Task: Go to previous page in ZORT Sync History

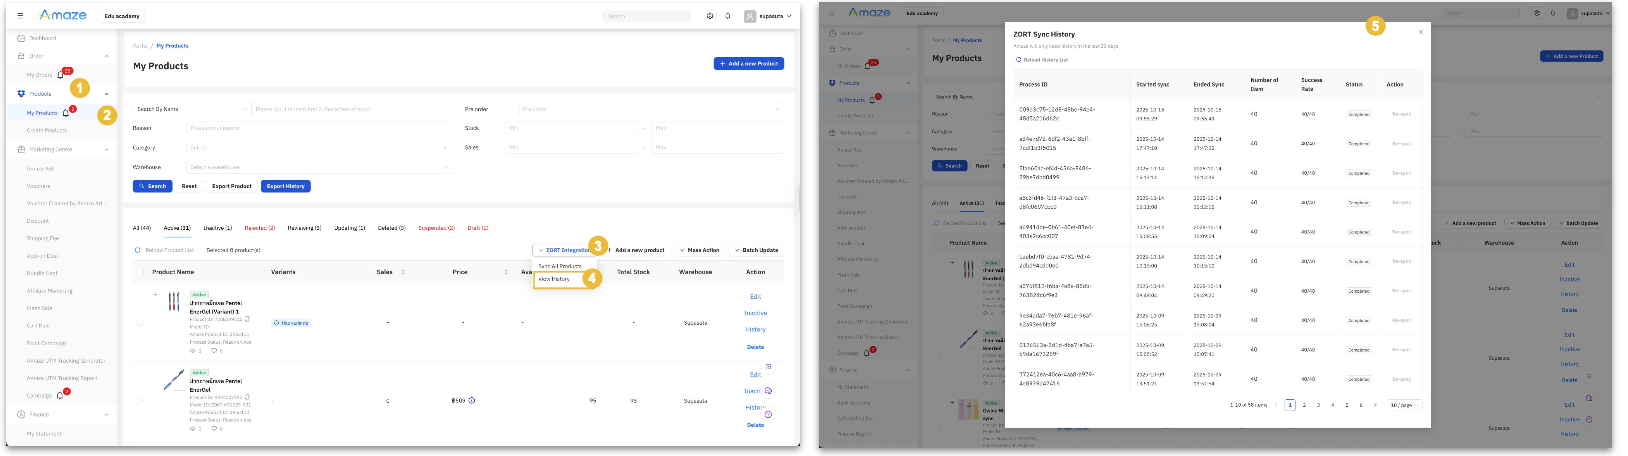Action: [1276, 405]
